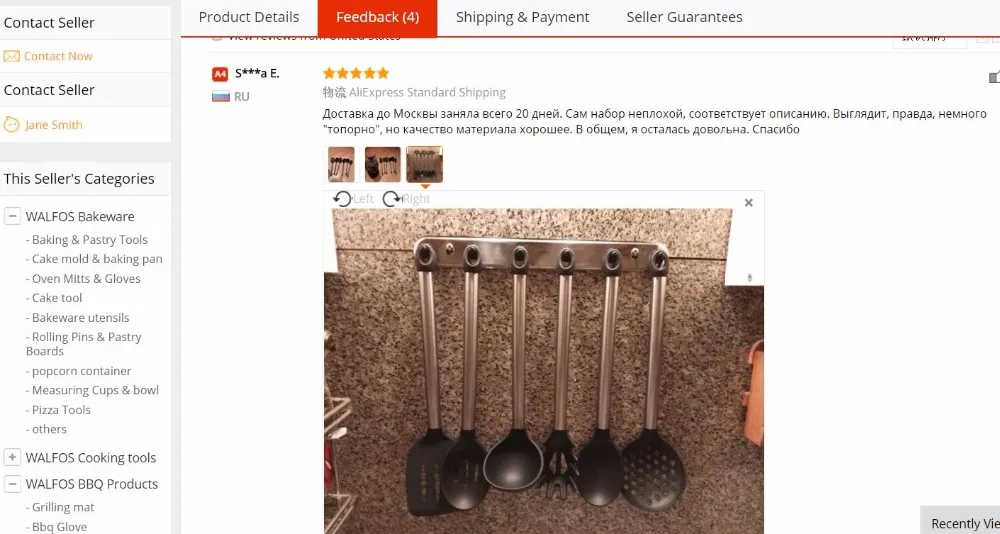The image size is (1000, 534).
Task: Open Baking & Pastry Tools category link
Action: 89,240
